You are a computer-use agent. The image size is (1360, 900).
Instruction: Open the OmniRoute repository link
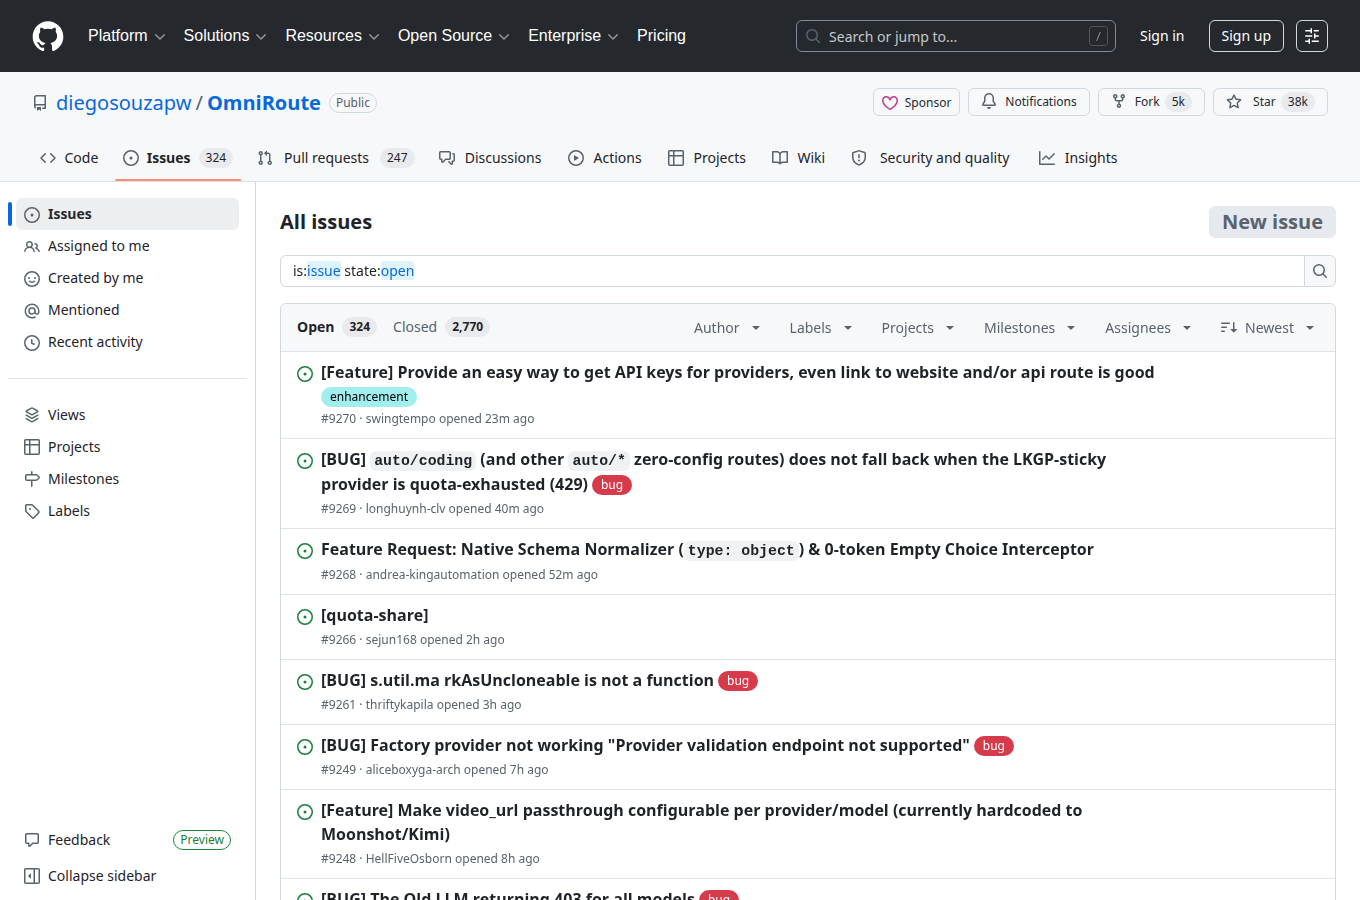click(264, 103)
